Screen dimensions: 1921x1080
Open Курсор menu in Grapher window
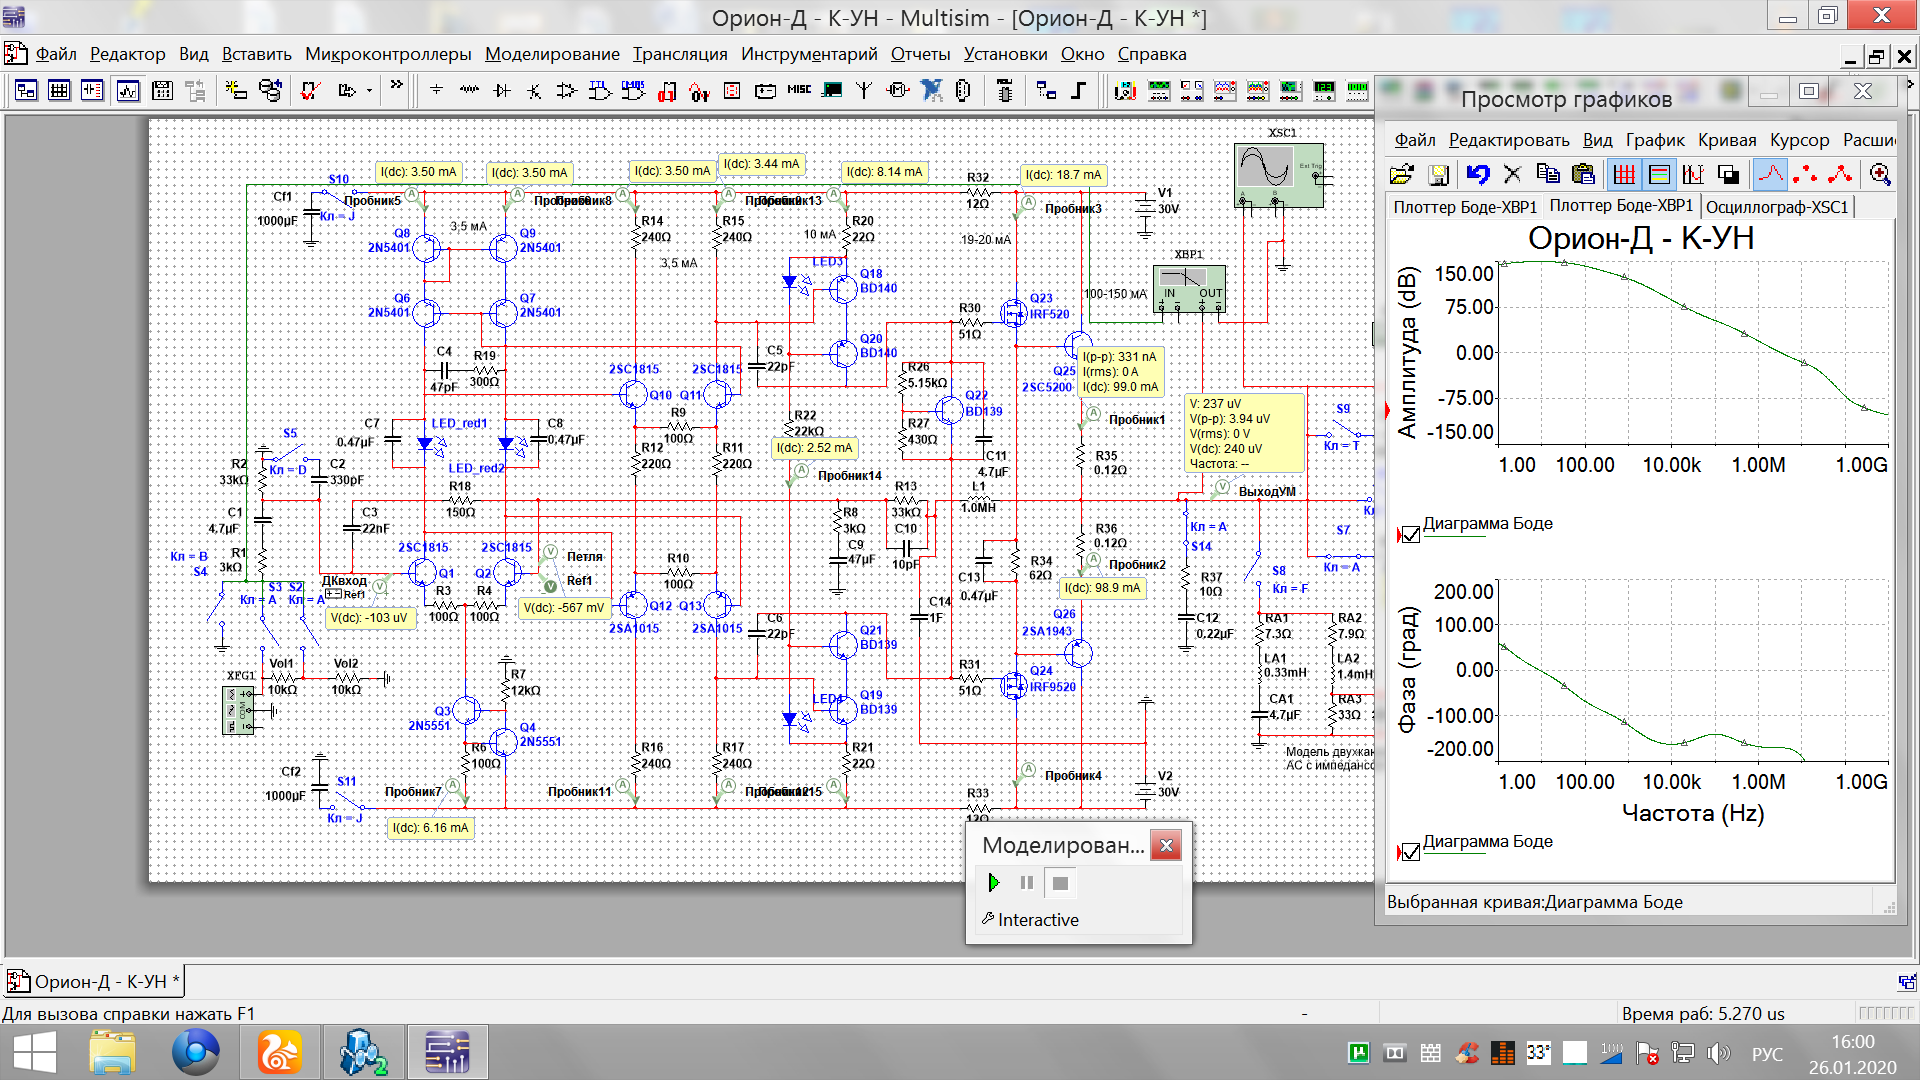click(1799, 140)
